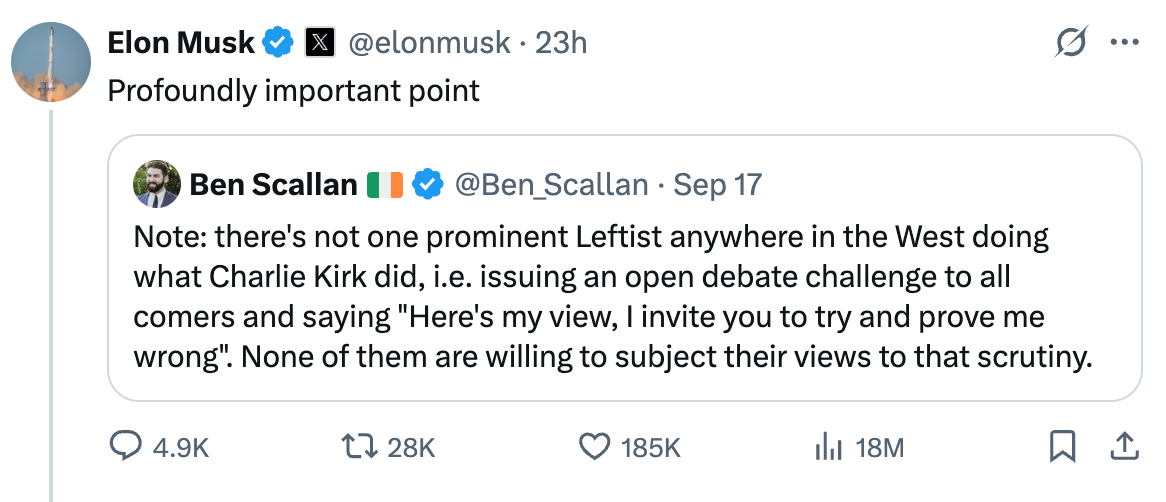Open the @elonmusk handle link
This screenshot has height=502, width=1166.
pyautogui.click(x=428, y=43)
